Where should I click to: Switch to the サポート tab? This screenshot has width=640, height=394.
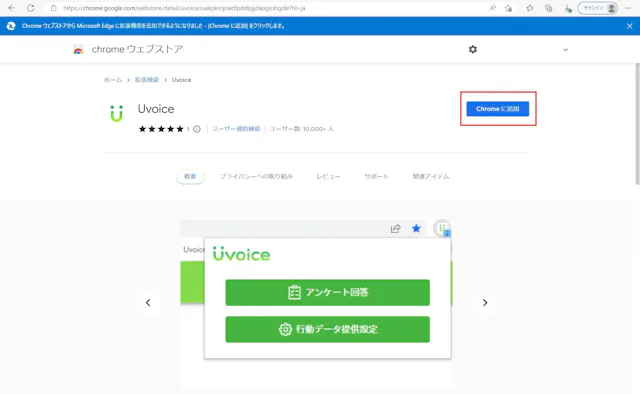click(376, 176)
